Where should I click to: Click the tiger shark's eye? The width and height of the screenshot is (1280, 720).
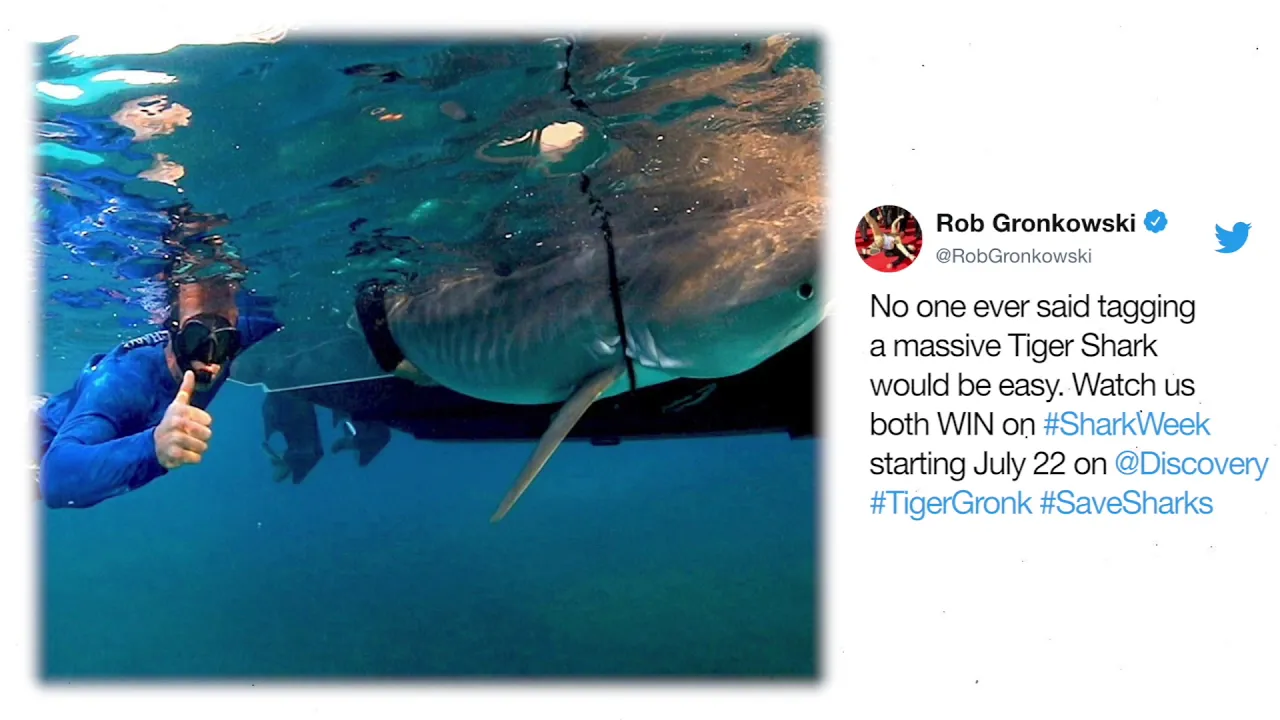[805, 291]
